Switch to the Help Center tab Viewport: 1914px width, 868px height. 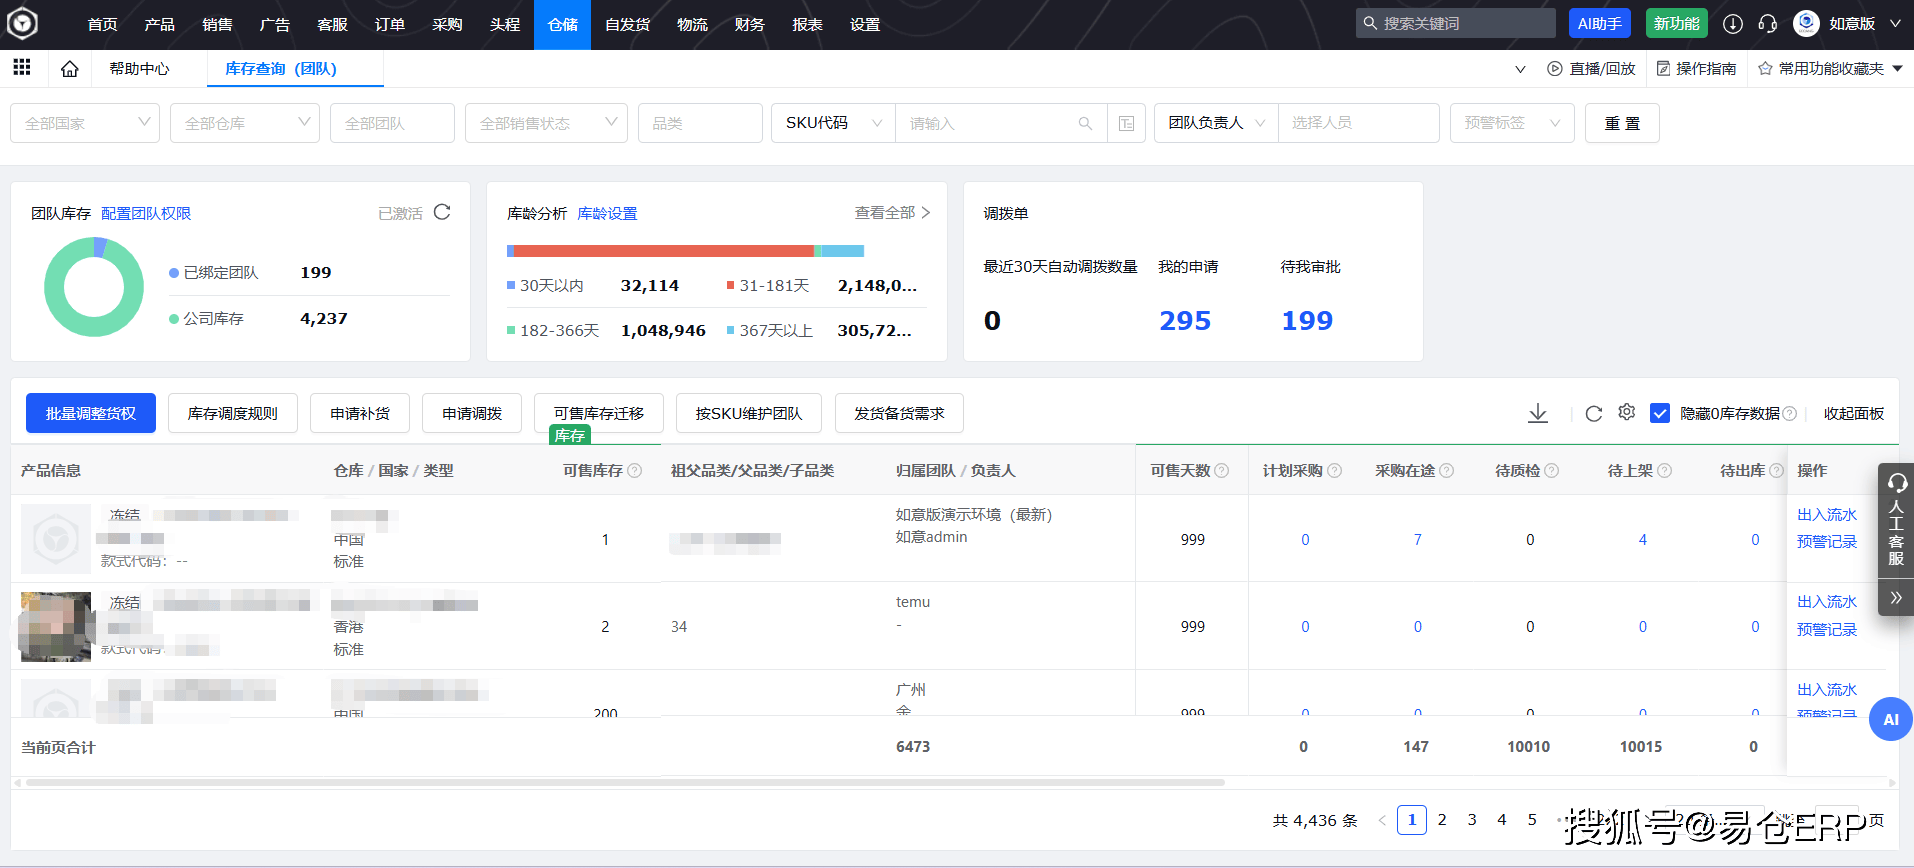coord(139,69)
